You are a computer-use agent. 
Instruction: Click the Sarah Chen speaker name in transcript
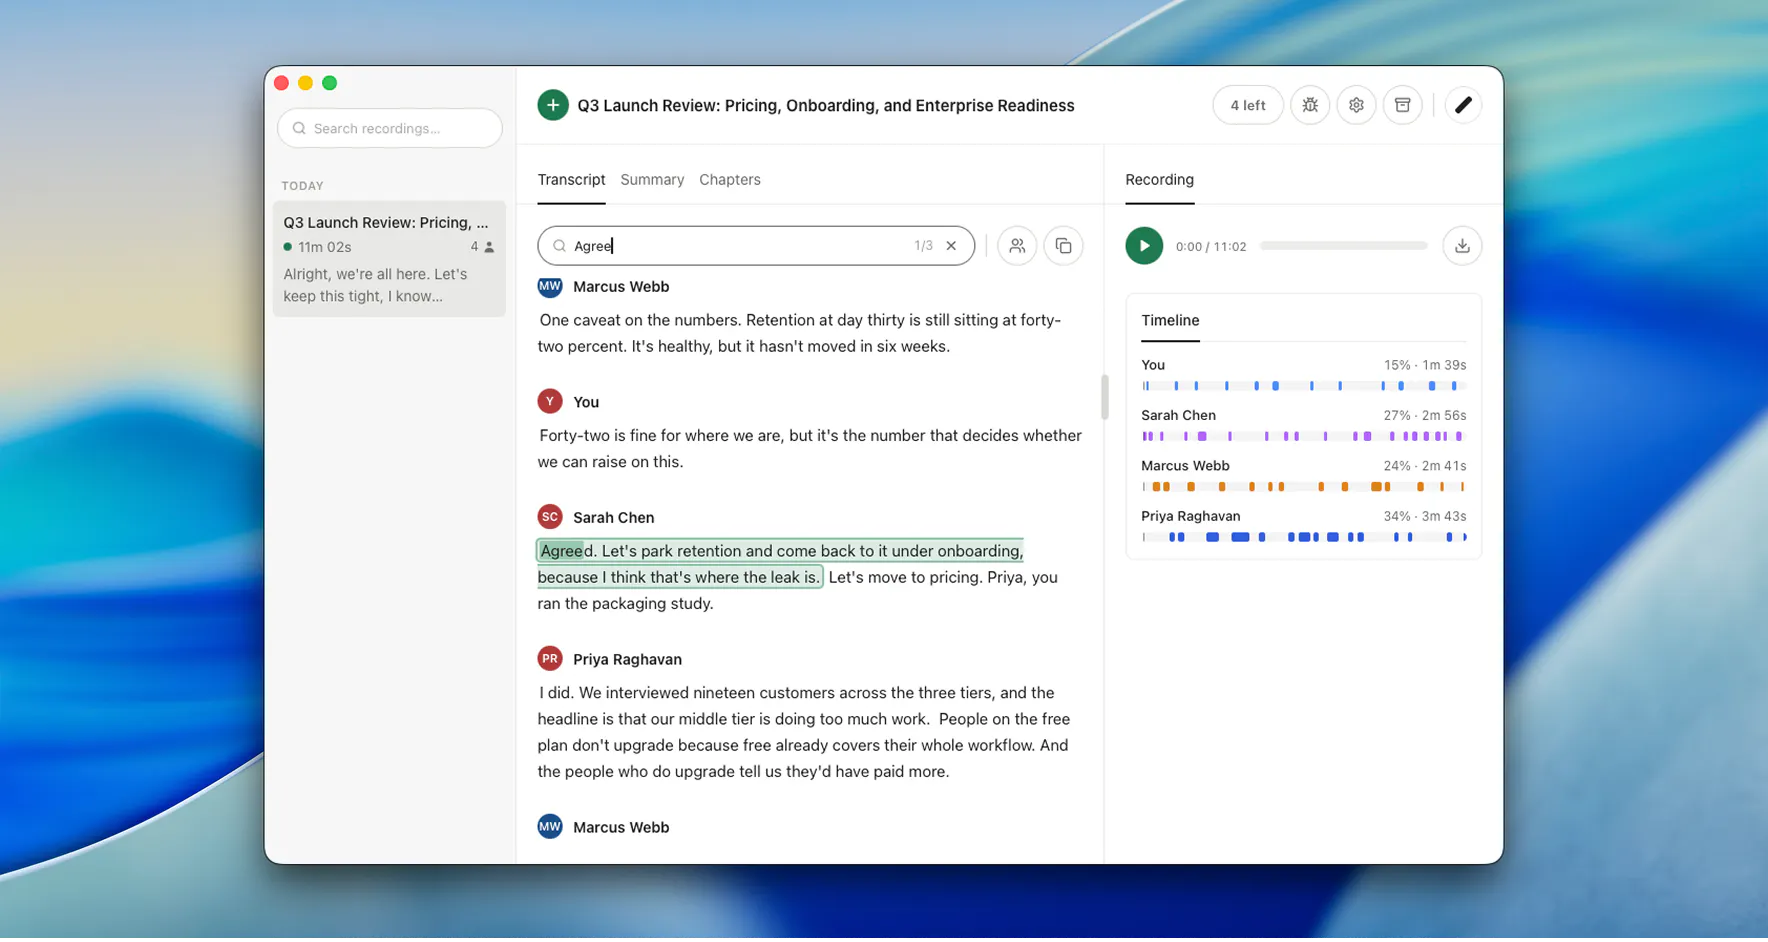coord(613,517)
